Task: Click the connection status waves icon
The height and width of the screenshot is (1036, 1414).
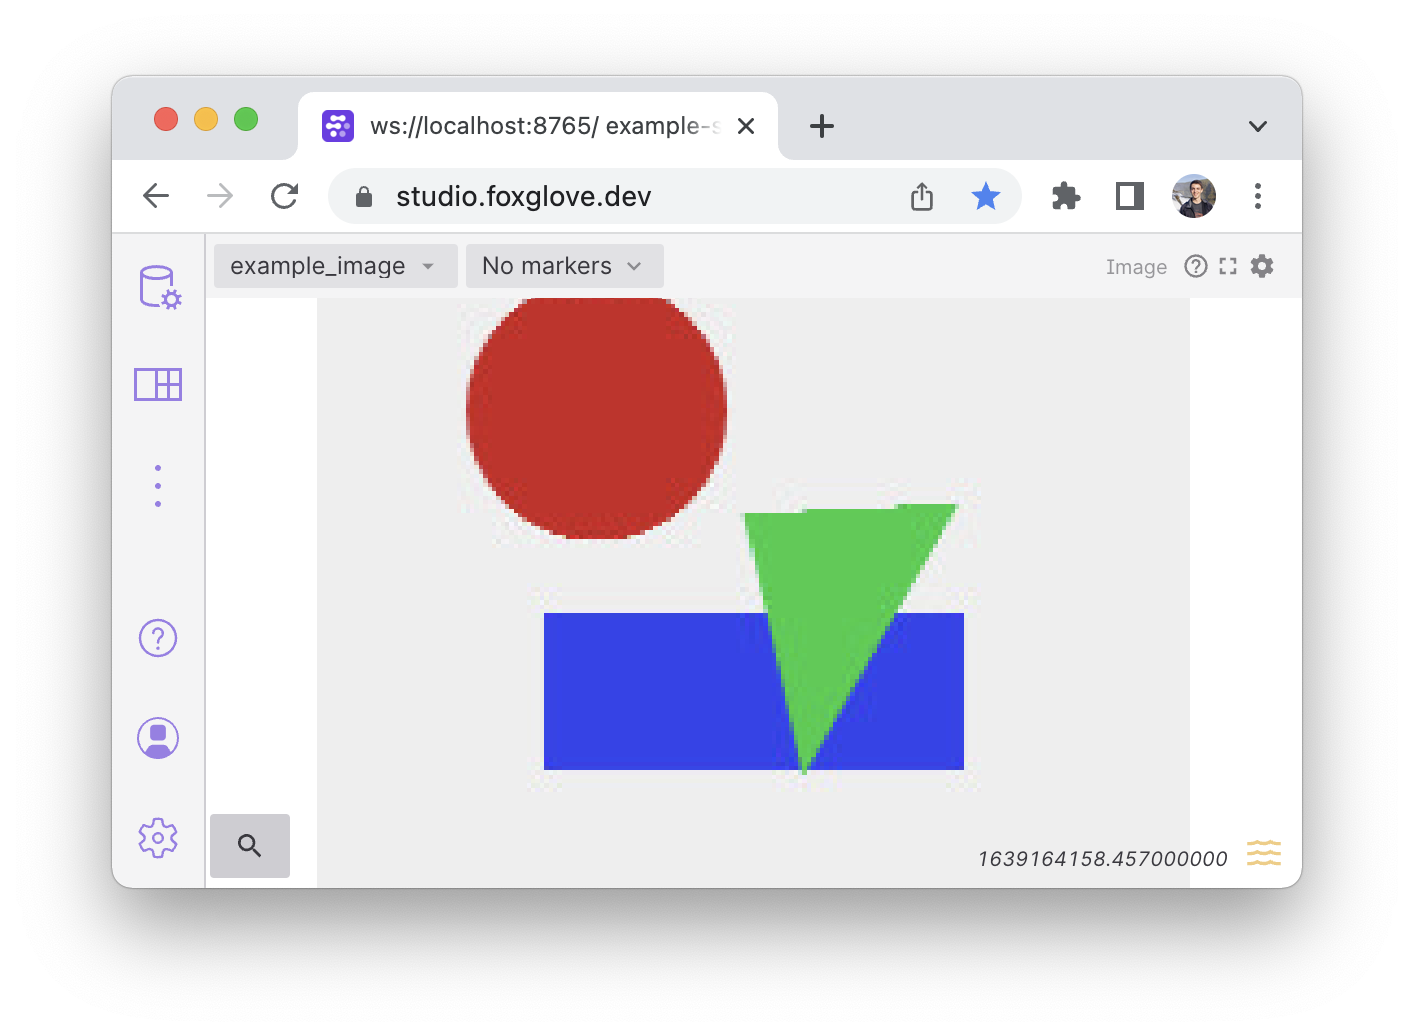Action: pyautogui.click(x=1263, y=853)
